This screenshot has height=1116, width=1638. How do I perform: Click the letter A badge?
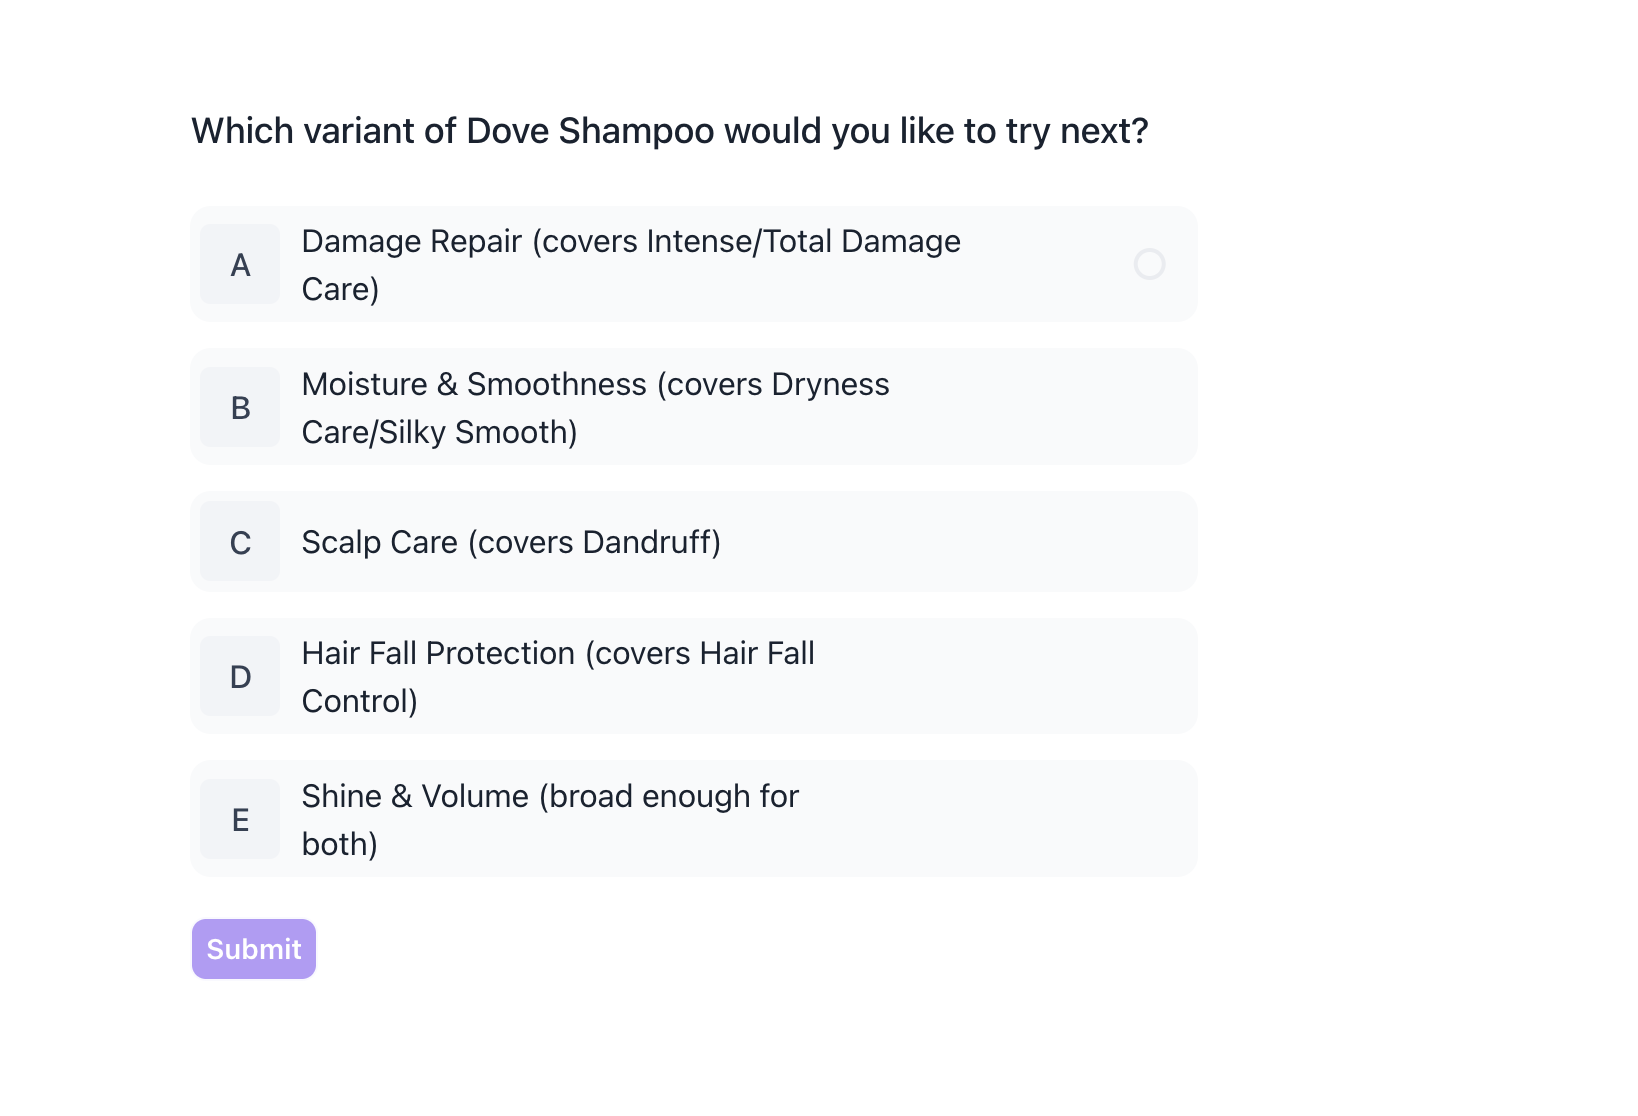tap(240, 265)
